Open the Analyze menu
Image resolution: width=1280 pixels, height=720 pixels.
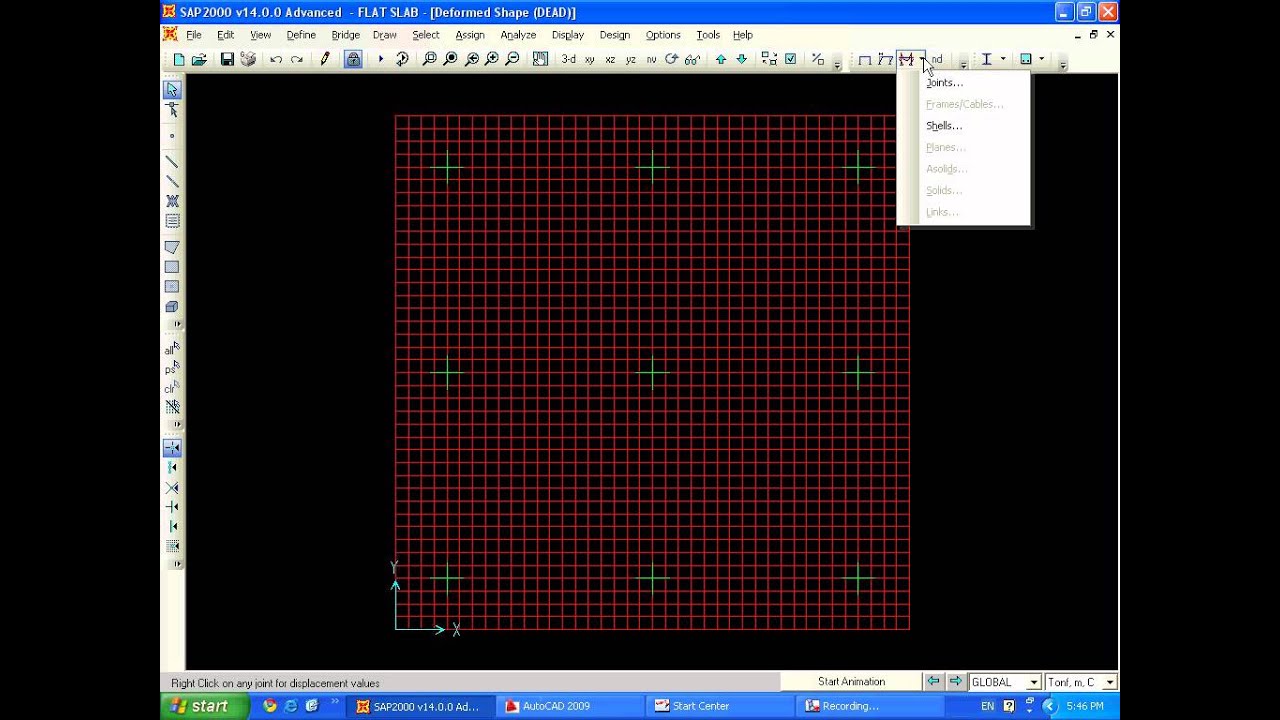[x=518, y=35]
